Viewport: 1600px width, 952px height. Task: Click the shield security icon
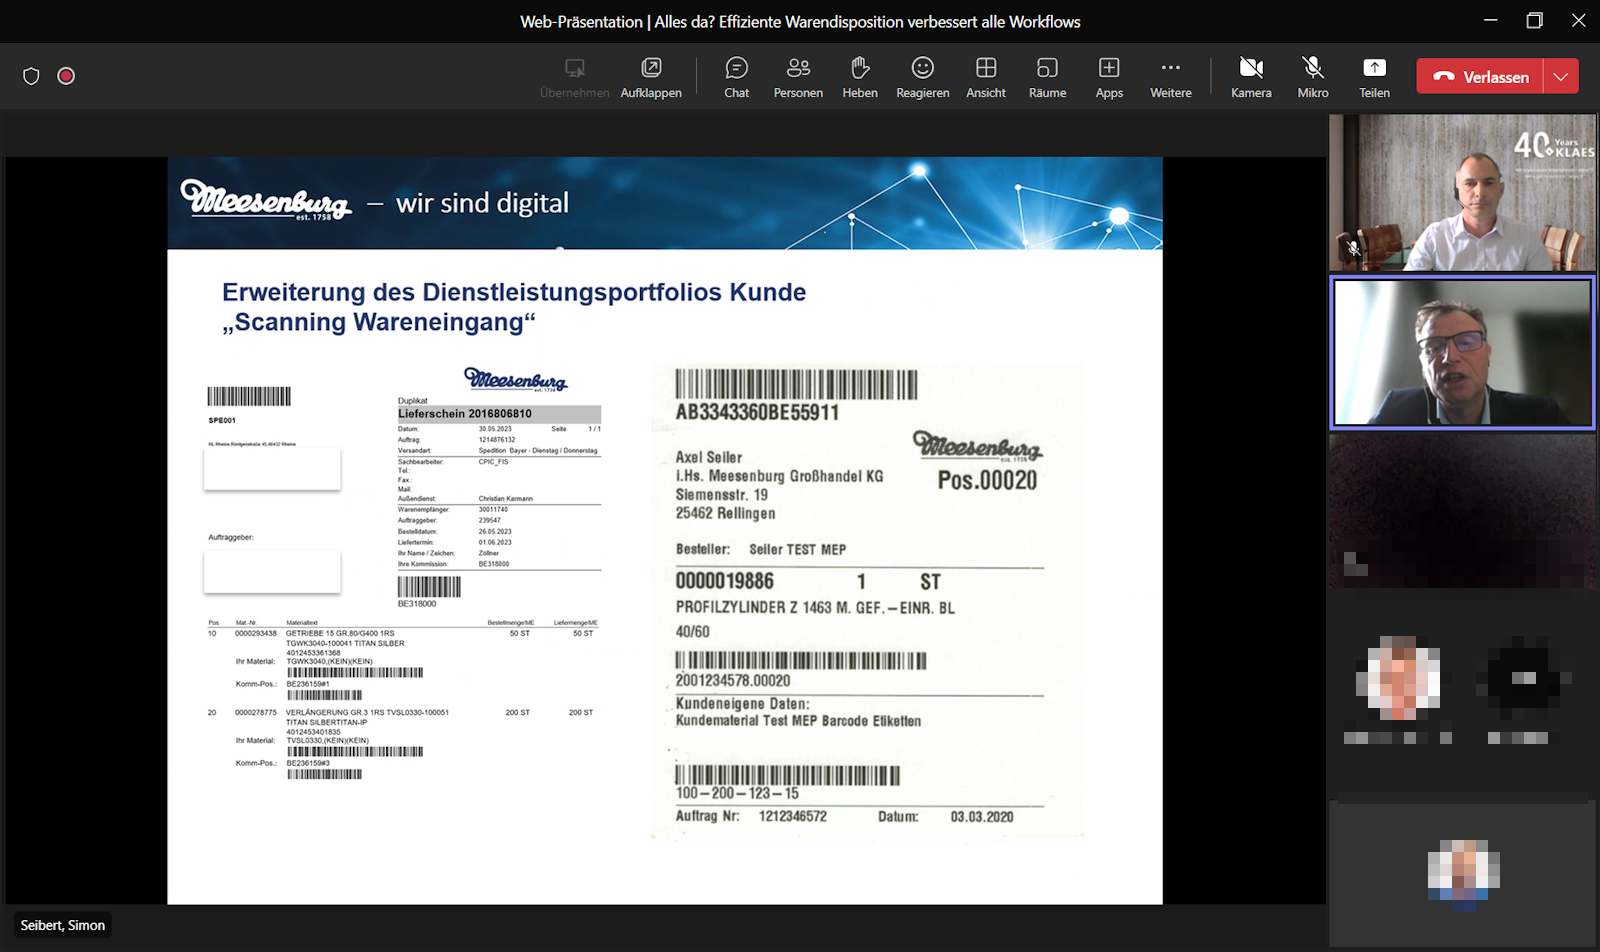(x=31, y=76)
